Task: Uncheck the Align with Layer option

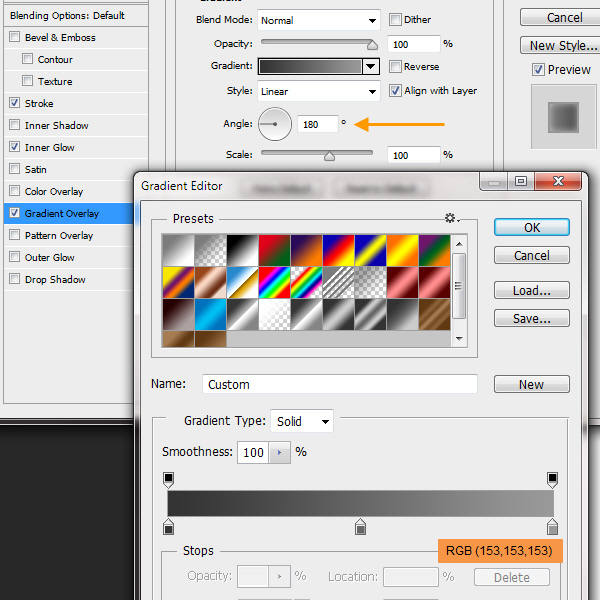Action: [x=395, y=90]
